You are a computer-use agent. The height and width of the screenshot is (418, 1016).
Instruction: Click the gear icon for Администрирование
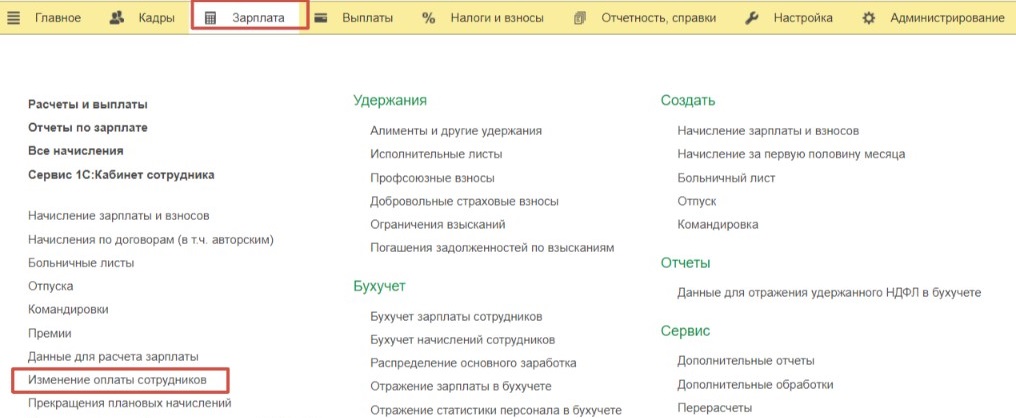click(x=868, y=18)
